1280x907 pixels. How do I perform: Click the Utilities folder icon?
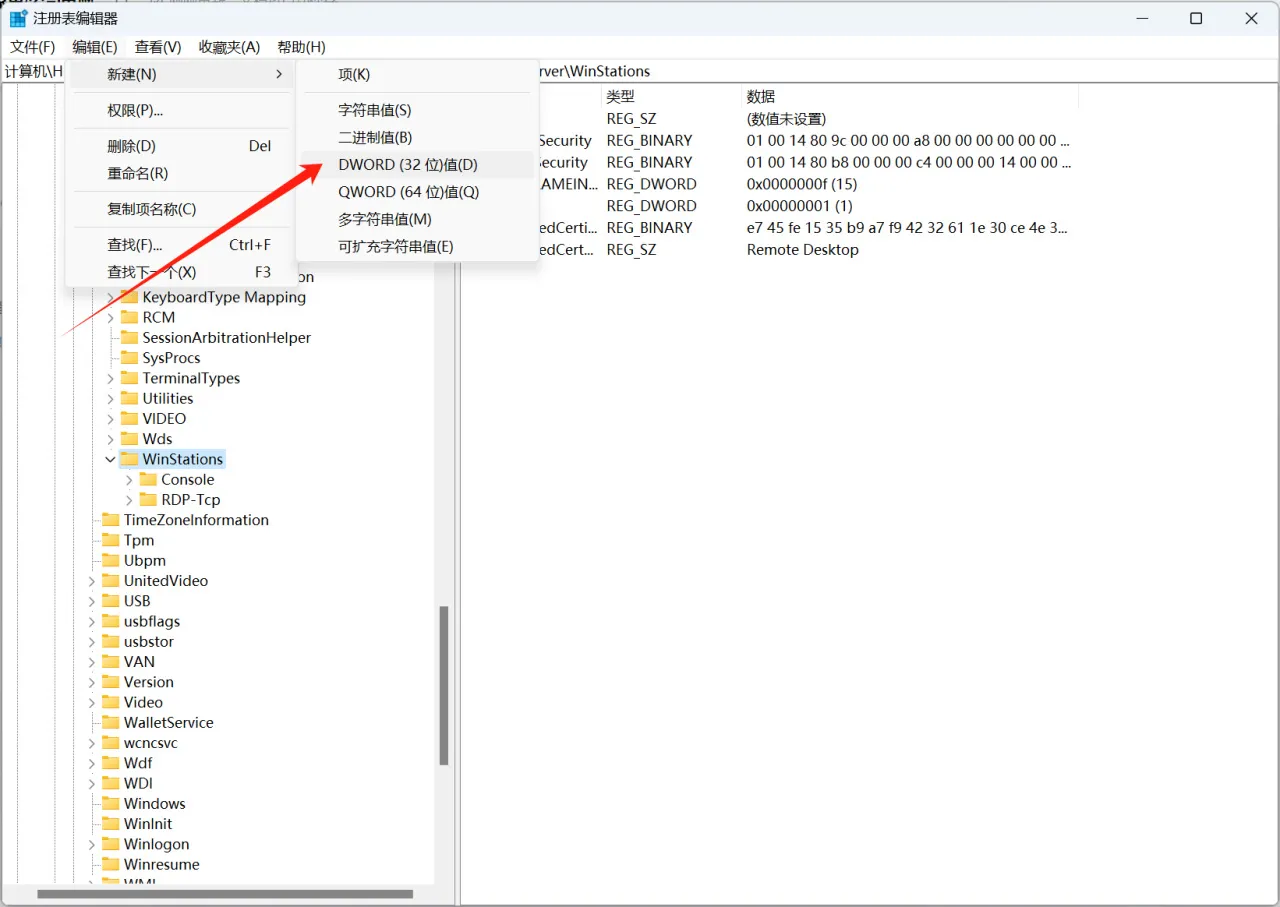(x=129, y=398)
